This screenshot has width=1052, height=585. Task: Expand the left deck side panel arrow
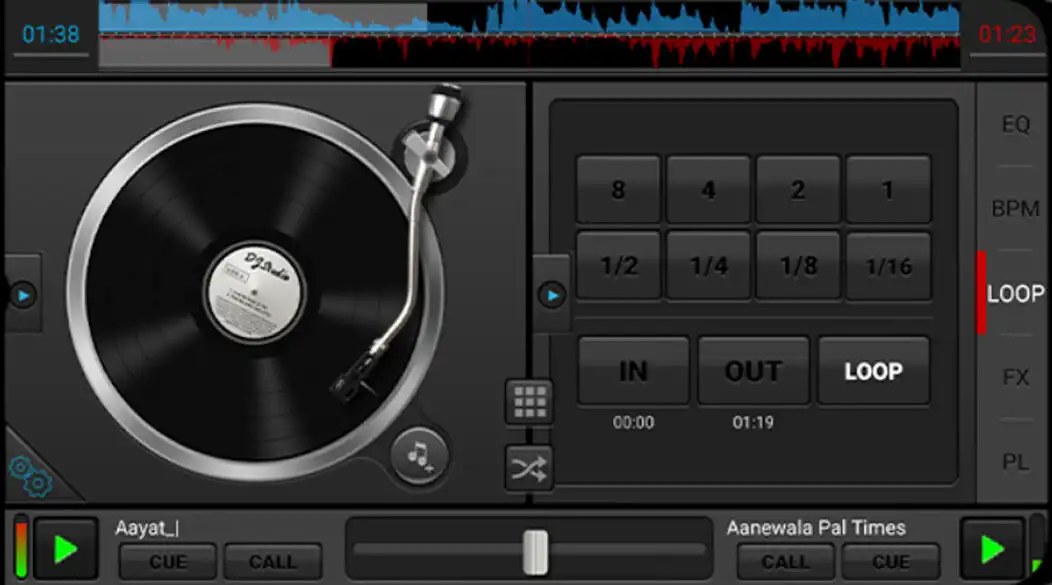point(23,295)
